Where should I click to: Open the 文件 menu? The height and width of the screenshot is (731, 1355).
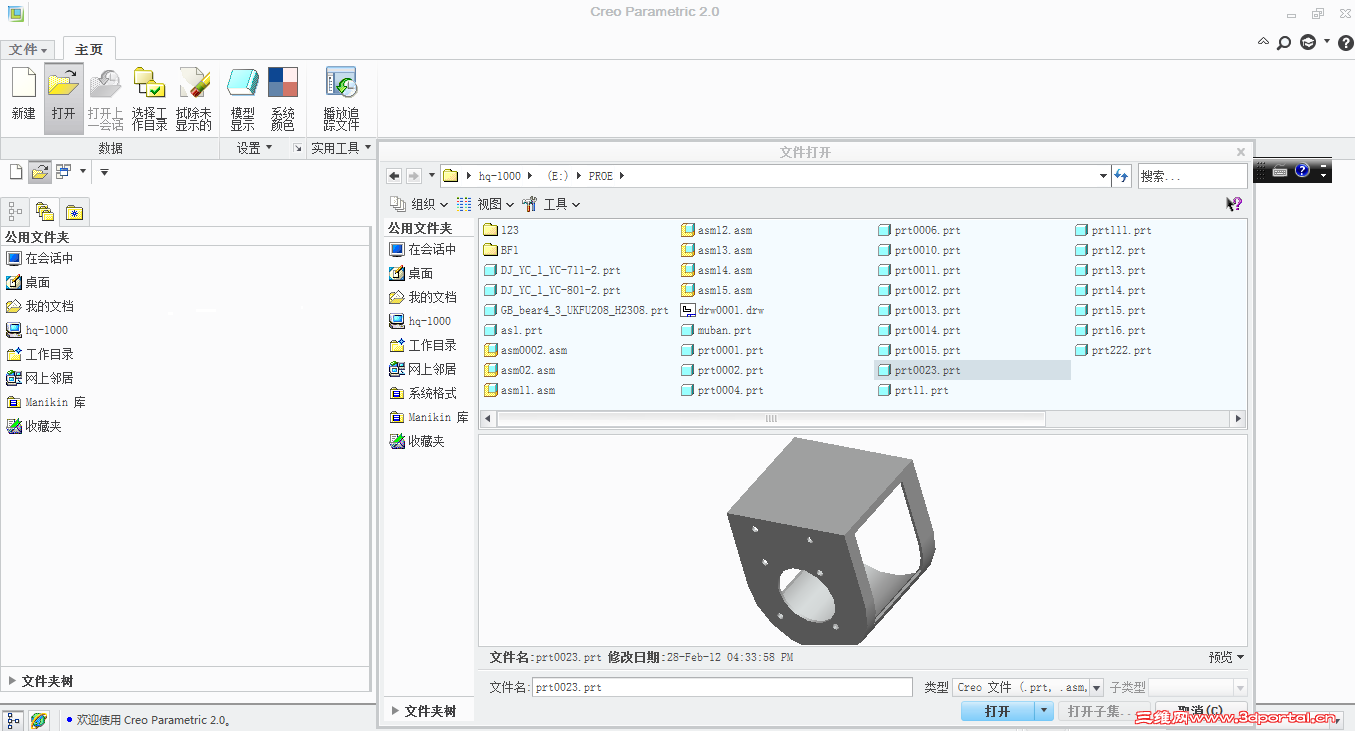coord(28,49)
